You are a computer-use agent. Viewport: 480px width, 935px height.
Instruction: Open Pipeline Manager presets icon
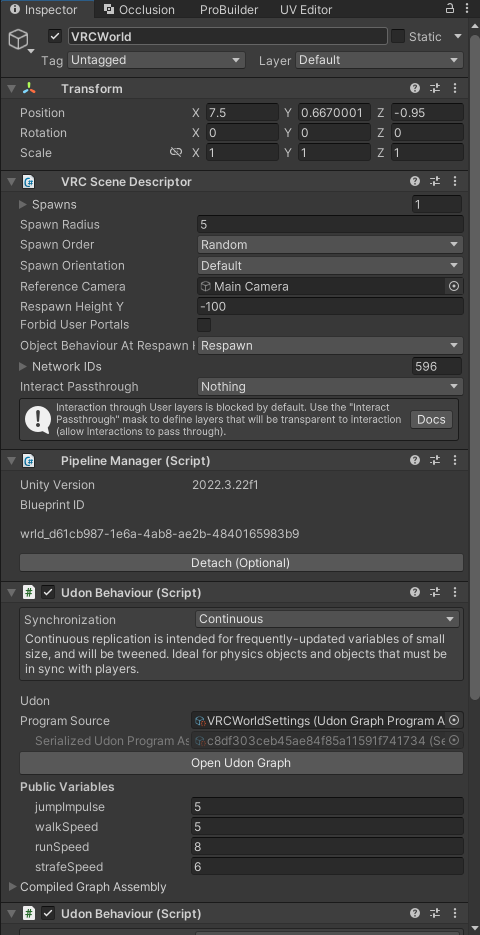[x=435, y=460]
